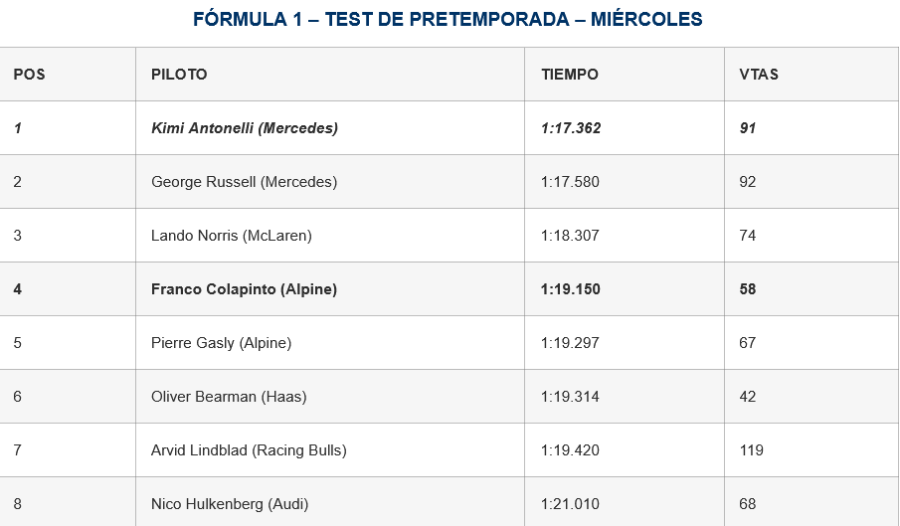Click the 119 laps value
This screenshot has width=900, height=526.
752,450
